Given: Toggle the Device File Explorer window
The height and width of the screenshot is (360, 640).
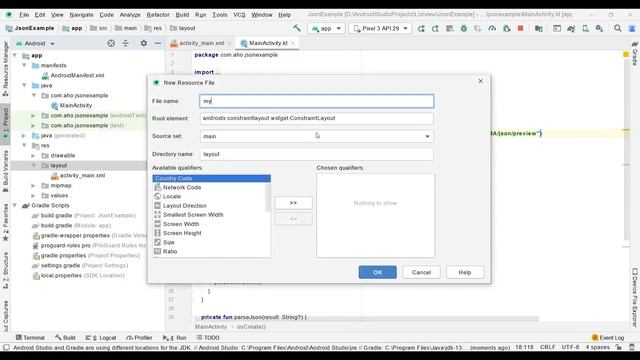Looking at the screenshot, I should coord(635,297).
